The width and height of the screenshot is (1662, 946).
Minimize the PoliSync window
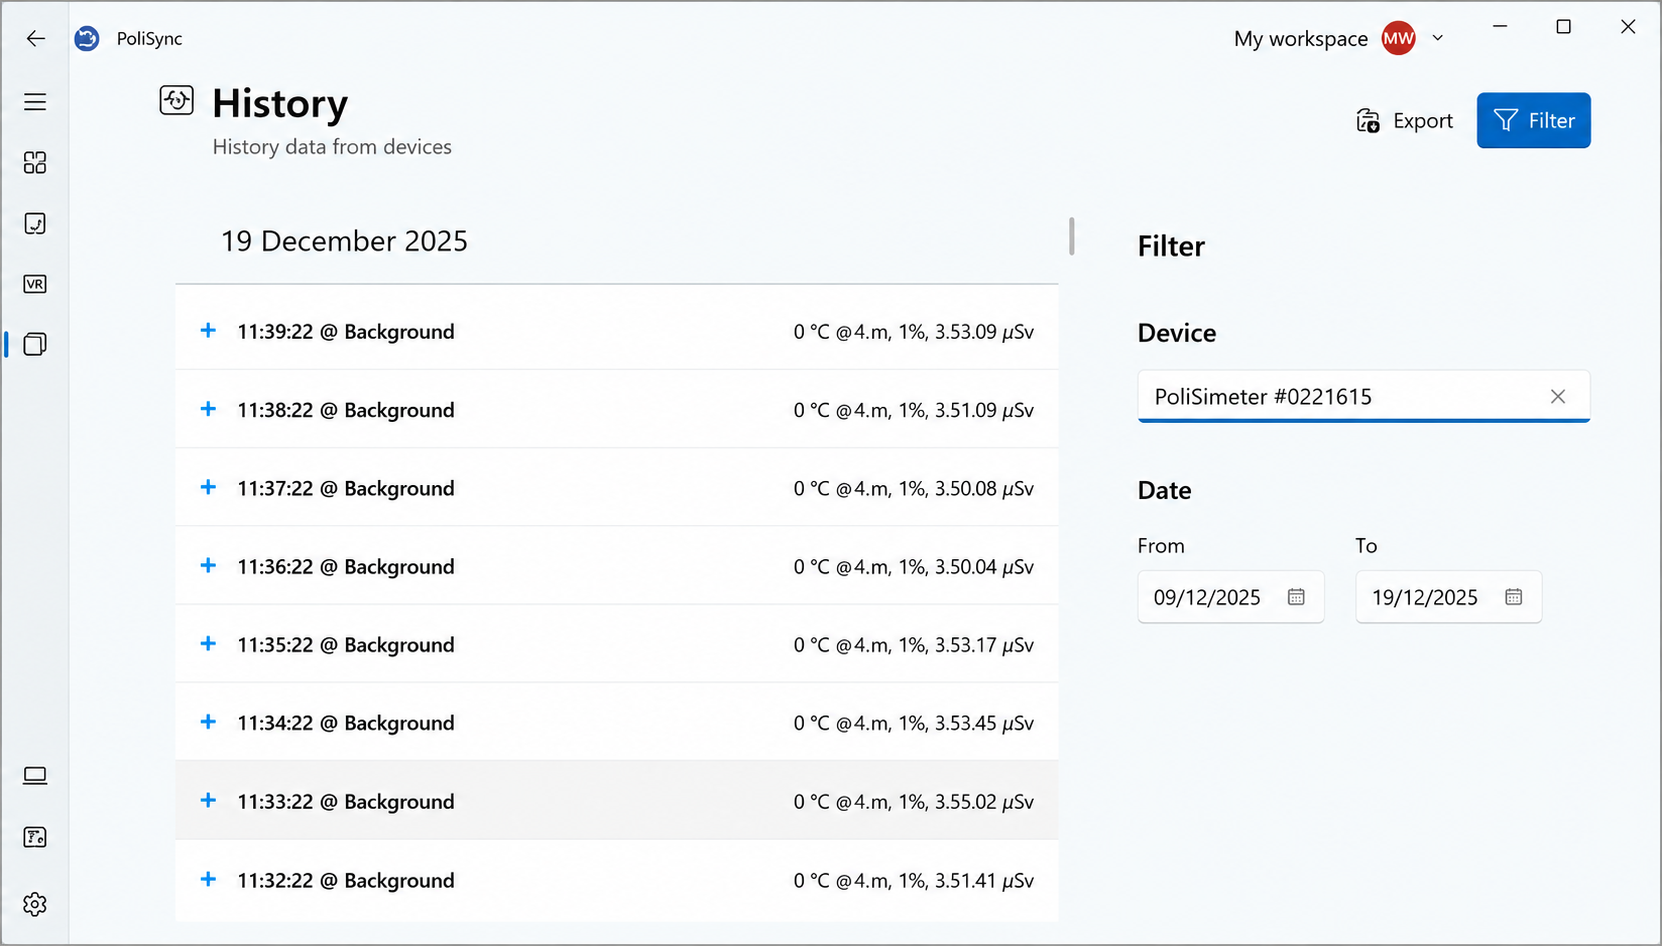click(x=1500, y=27)
